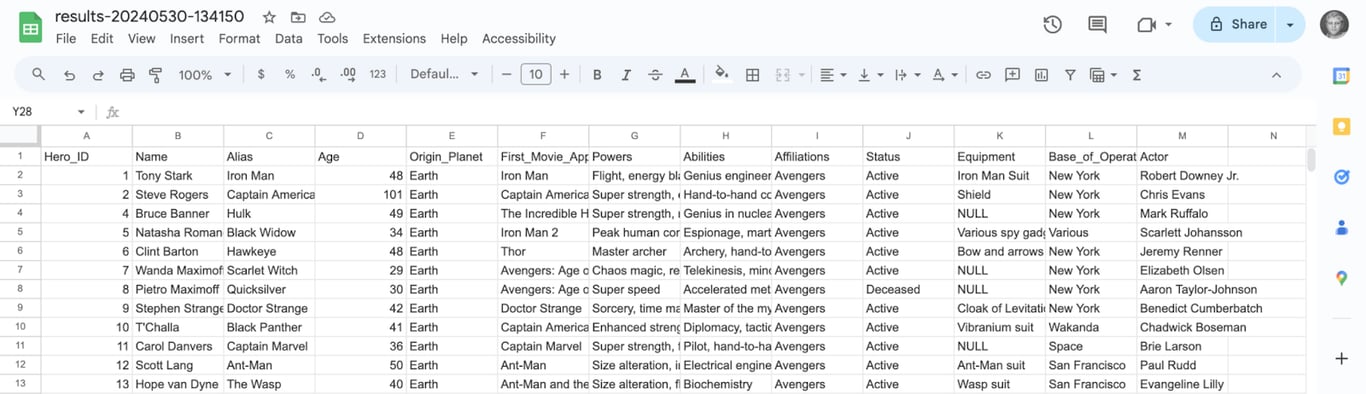Undo the last action

69,75
